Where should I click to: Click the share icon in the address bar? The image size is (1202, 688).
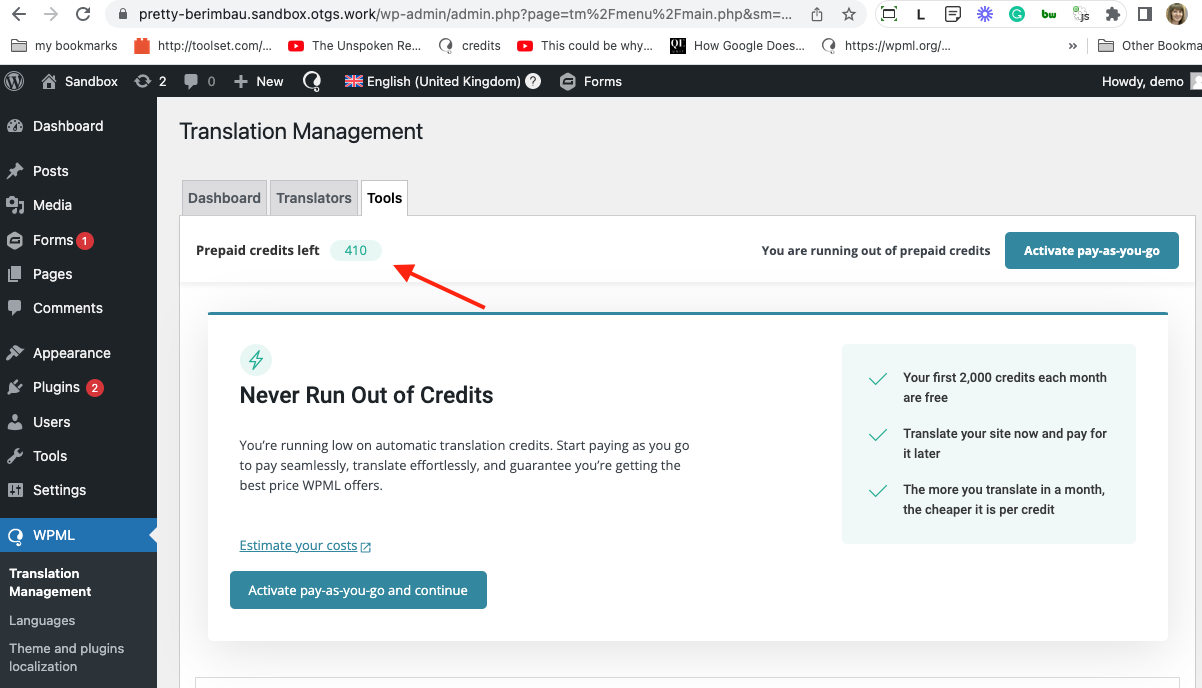(817, 14)
